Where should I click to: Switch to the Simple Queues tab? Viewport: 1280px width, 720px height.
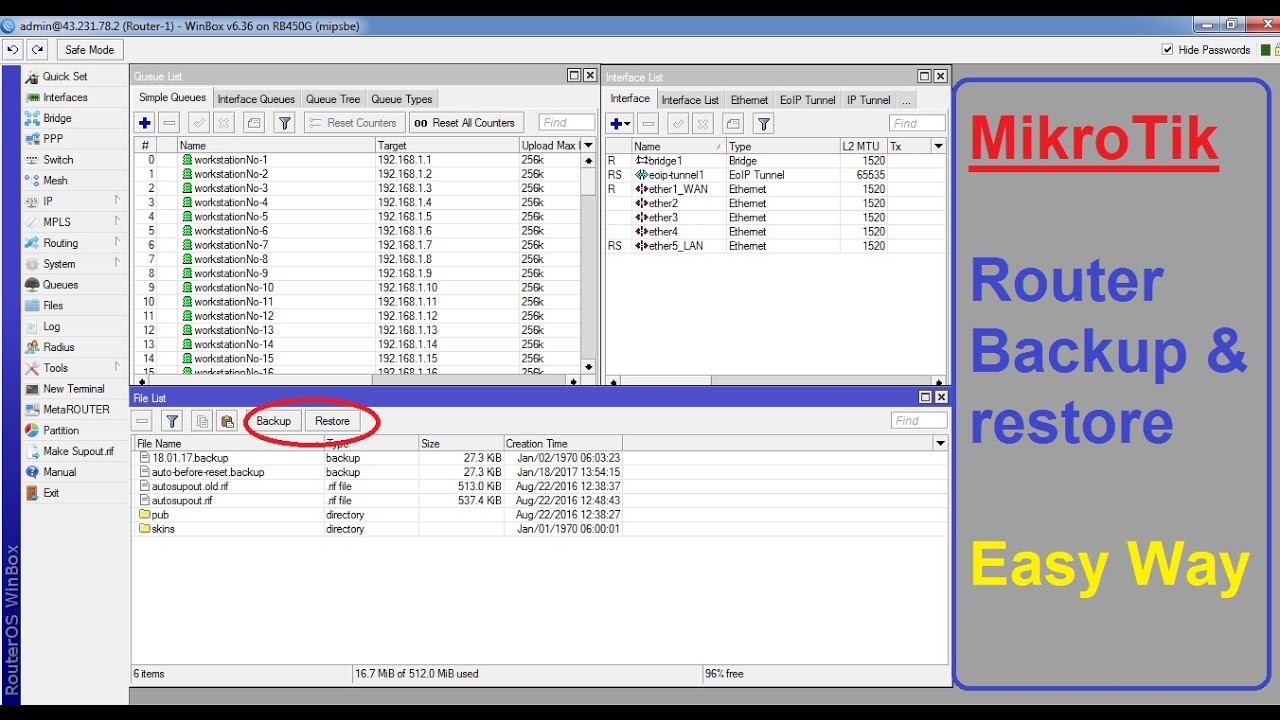[172, 98]
